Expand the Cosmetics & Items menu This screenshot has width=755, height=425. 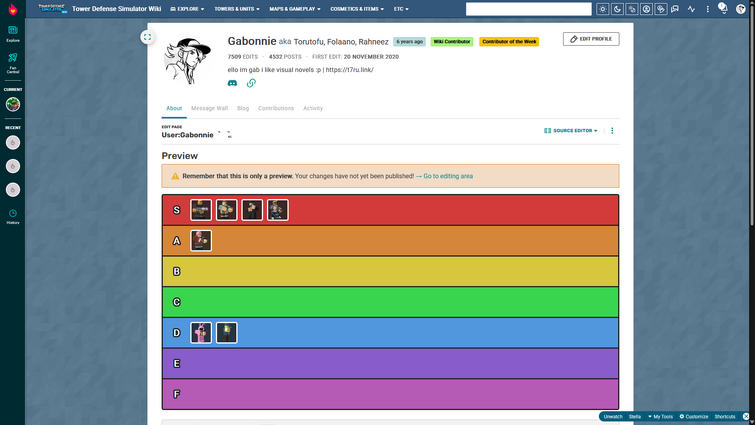(357, 9)
